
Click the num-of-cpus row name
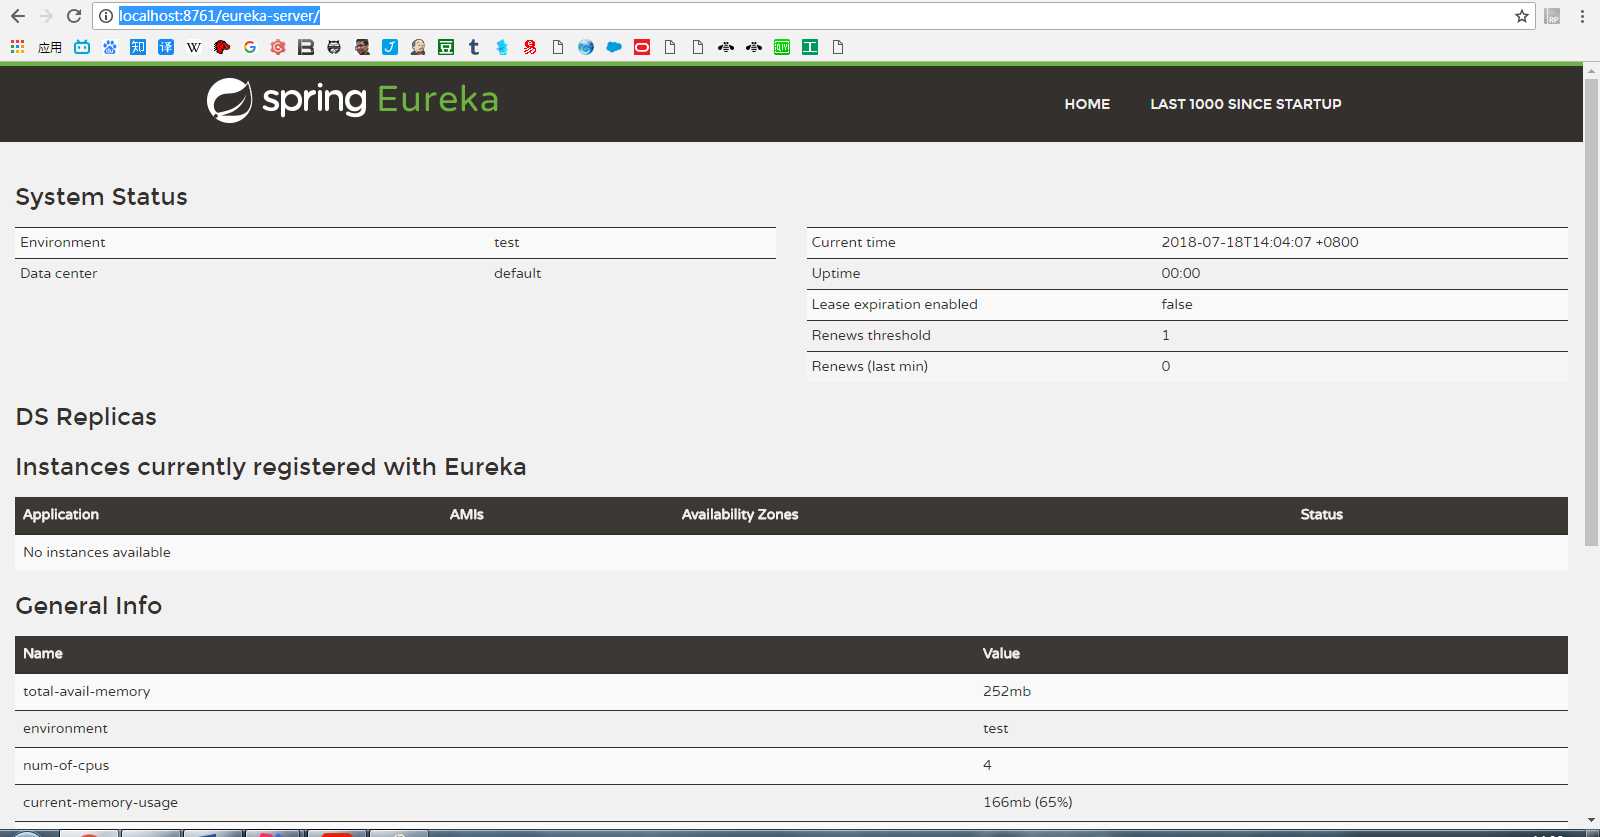click(x=66, y=765)
